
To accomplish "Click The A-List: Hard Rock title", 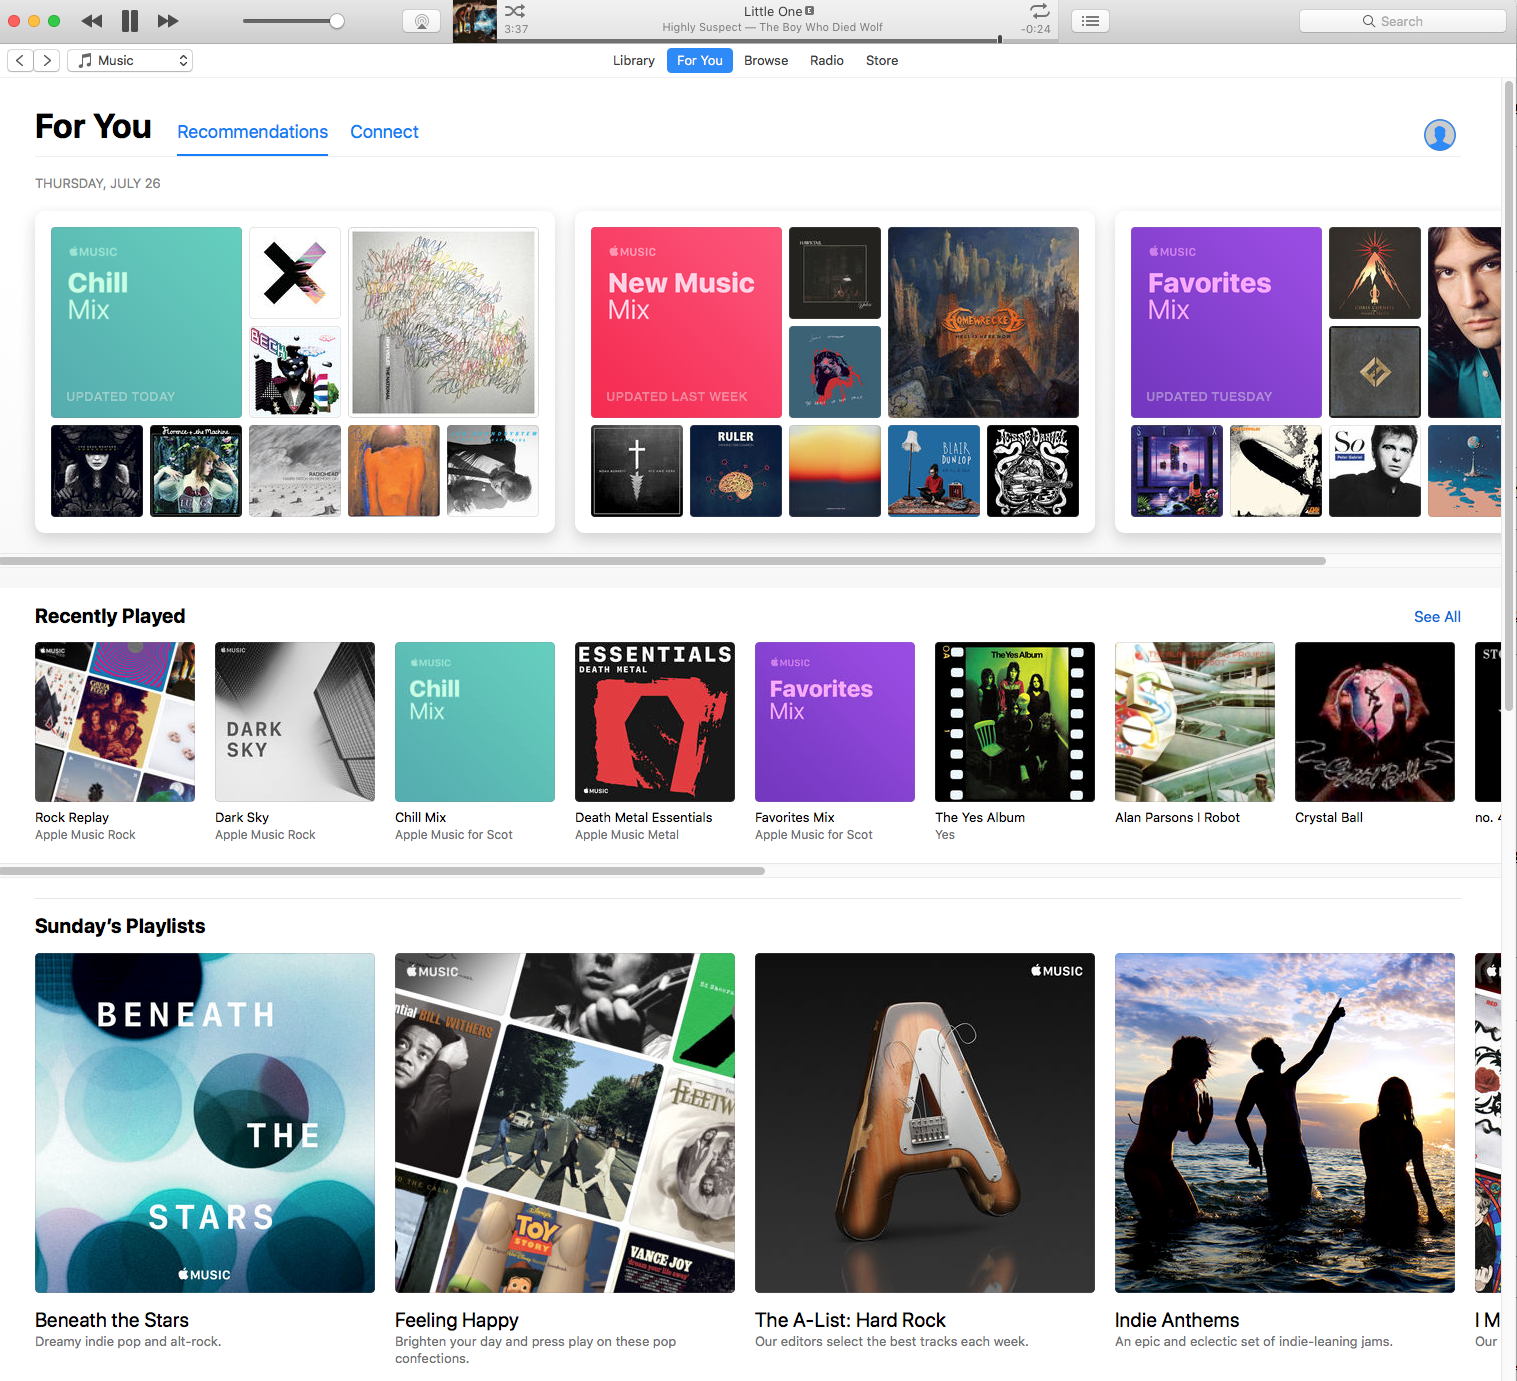I will [x=850, y=1320].
